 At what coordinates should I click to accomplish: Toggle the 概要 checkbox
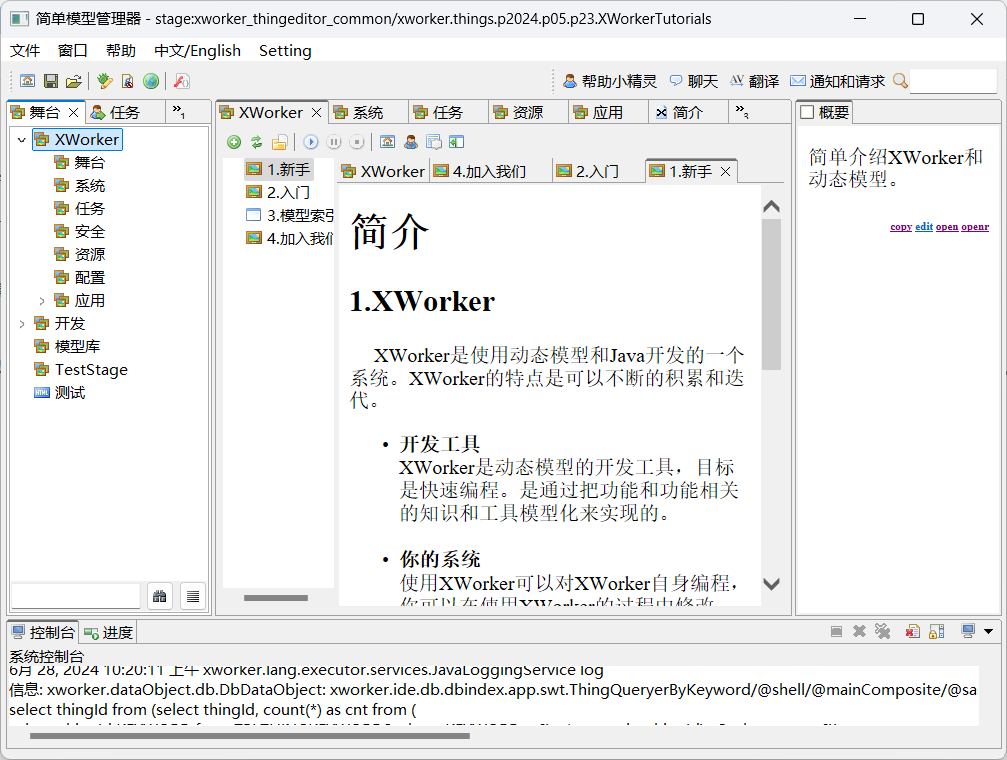click(x=807, y=112)
